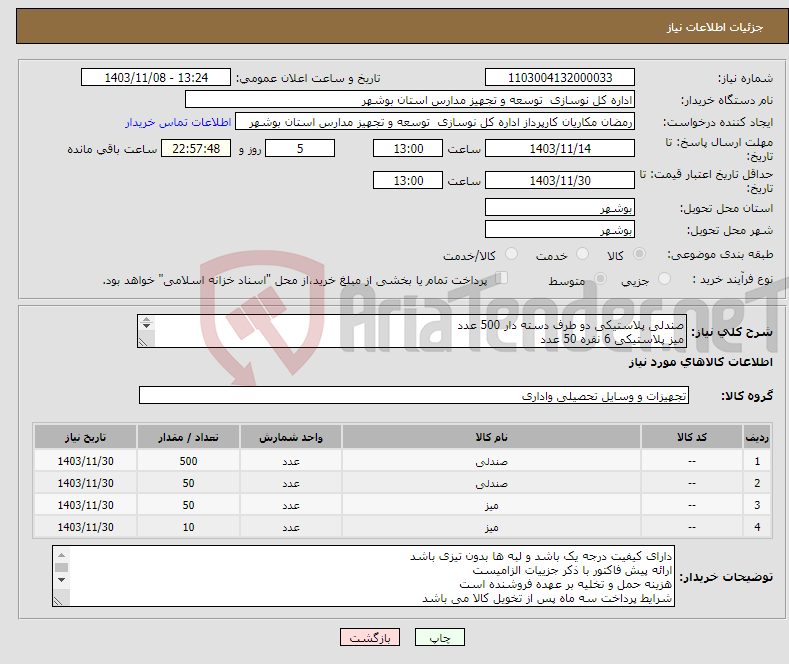
Task: Select the متوسط purchase type radio
Action: pyautogui.click(x=600, y=279)
